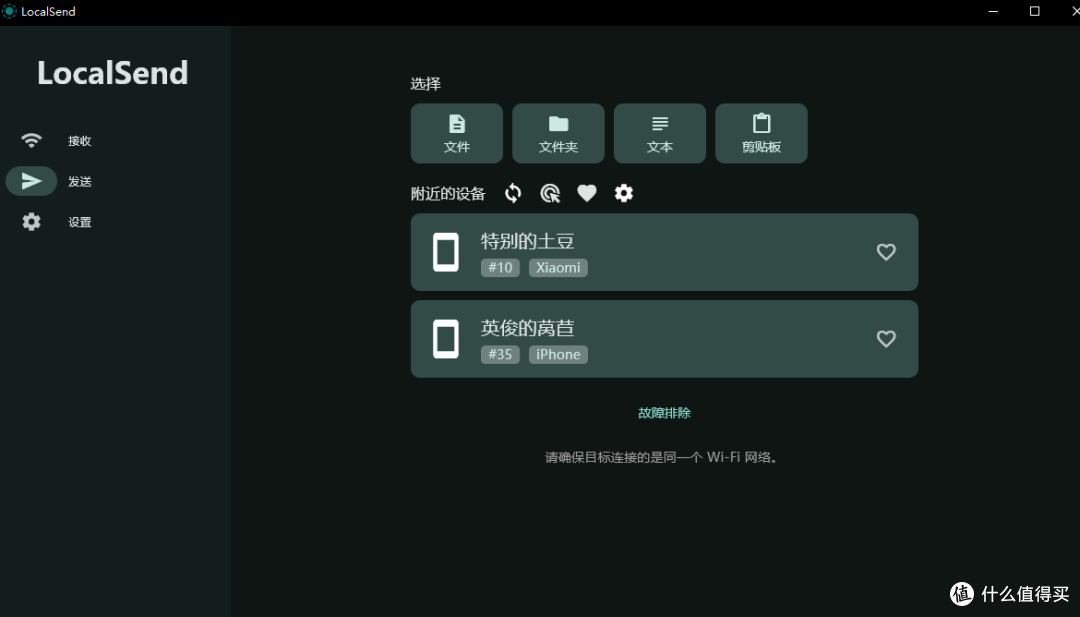Click the LocalSend logo in the sidebar
Image resolution: width=1080 pixels, height=617 pixels.
click(x=112, y=72)
